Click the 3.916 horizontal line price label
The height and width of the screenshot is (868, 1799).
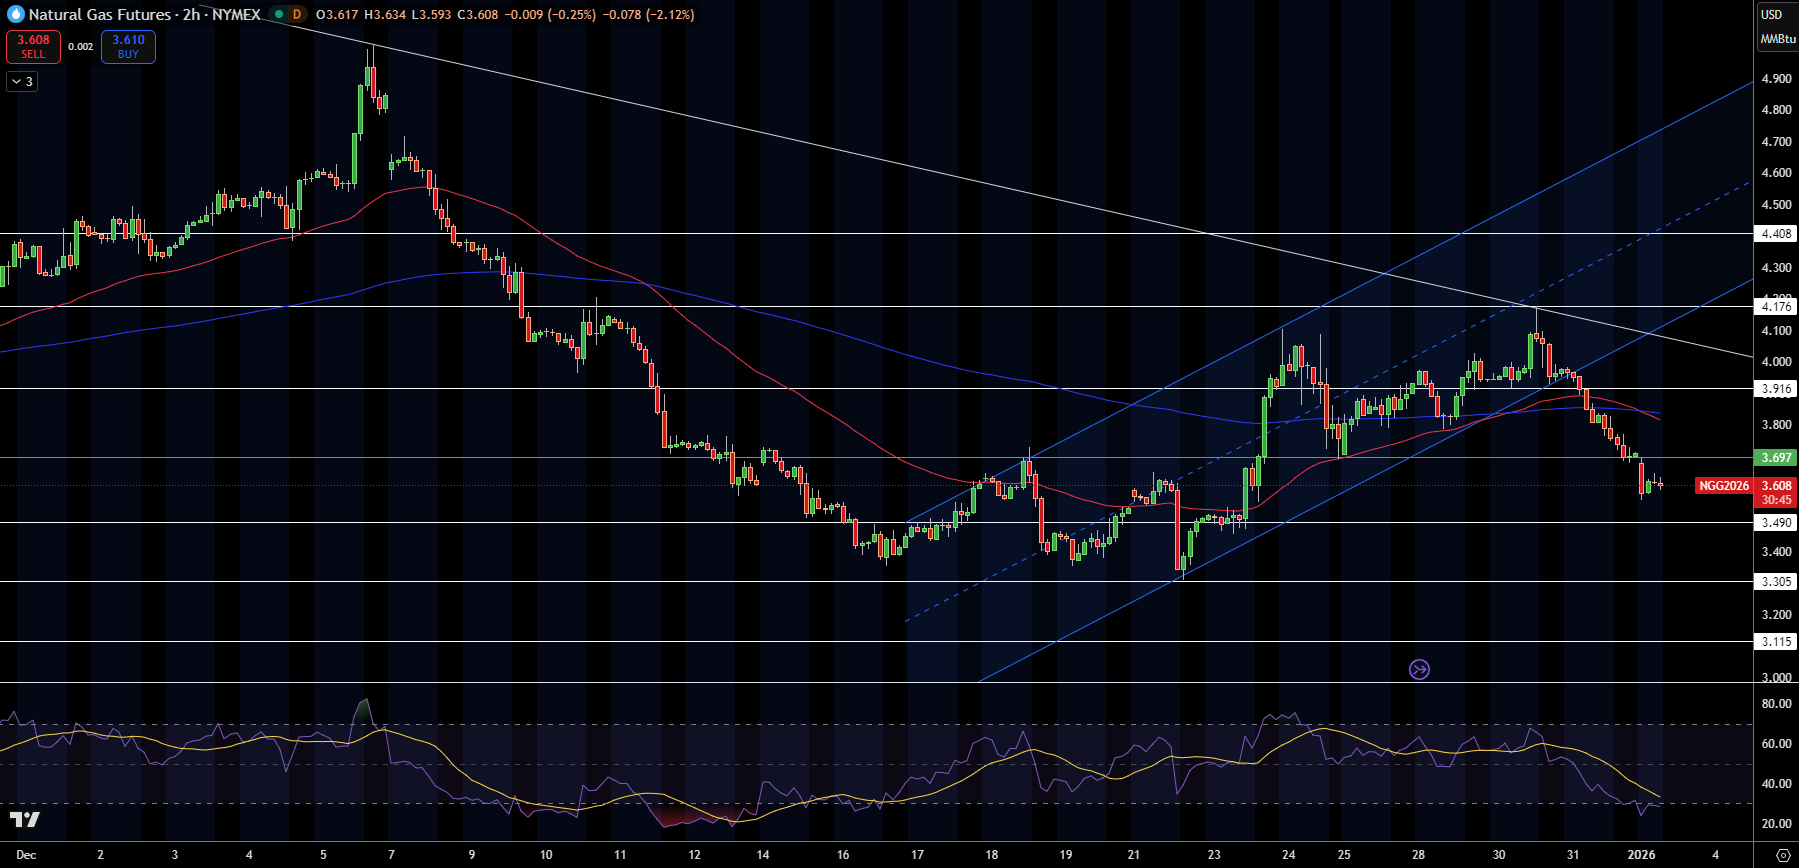[1776, 389]
